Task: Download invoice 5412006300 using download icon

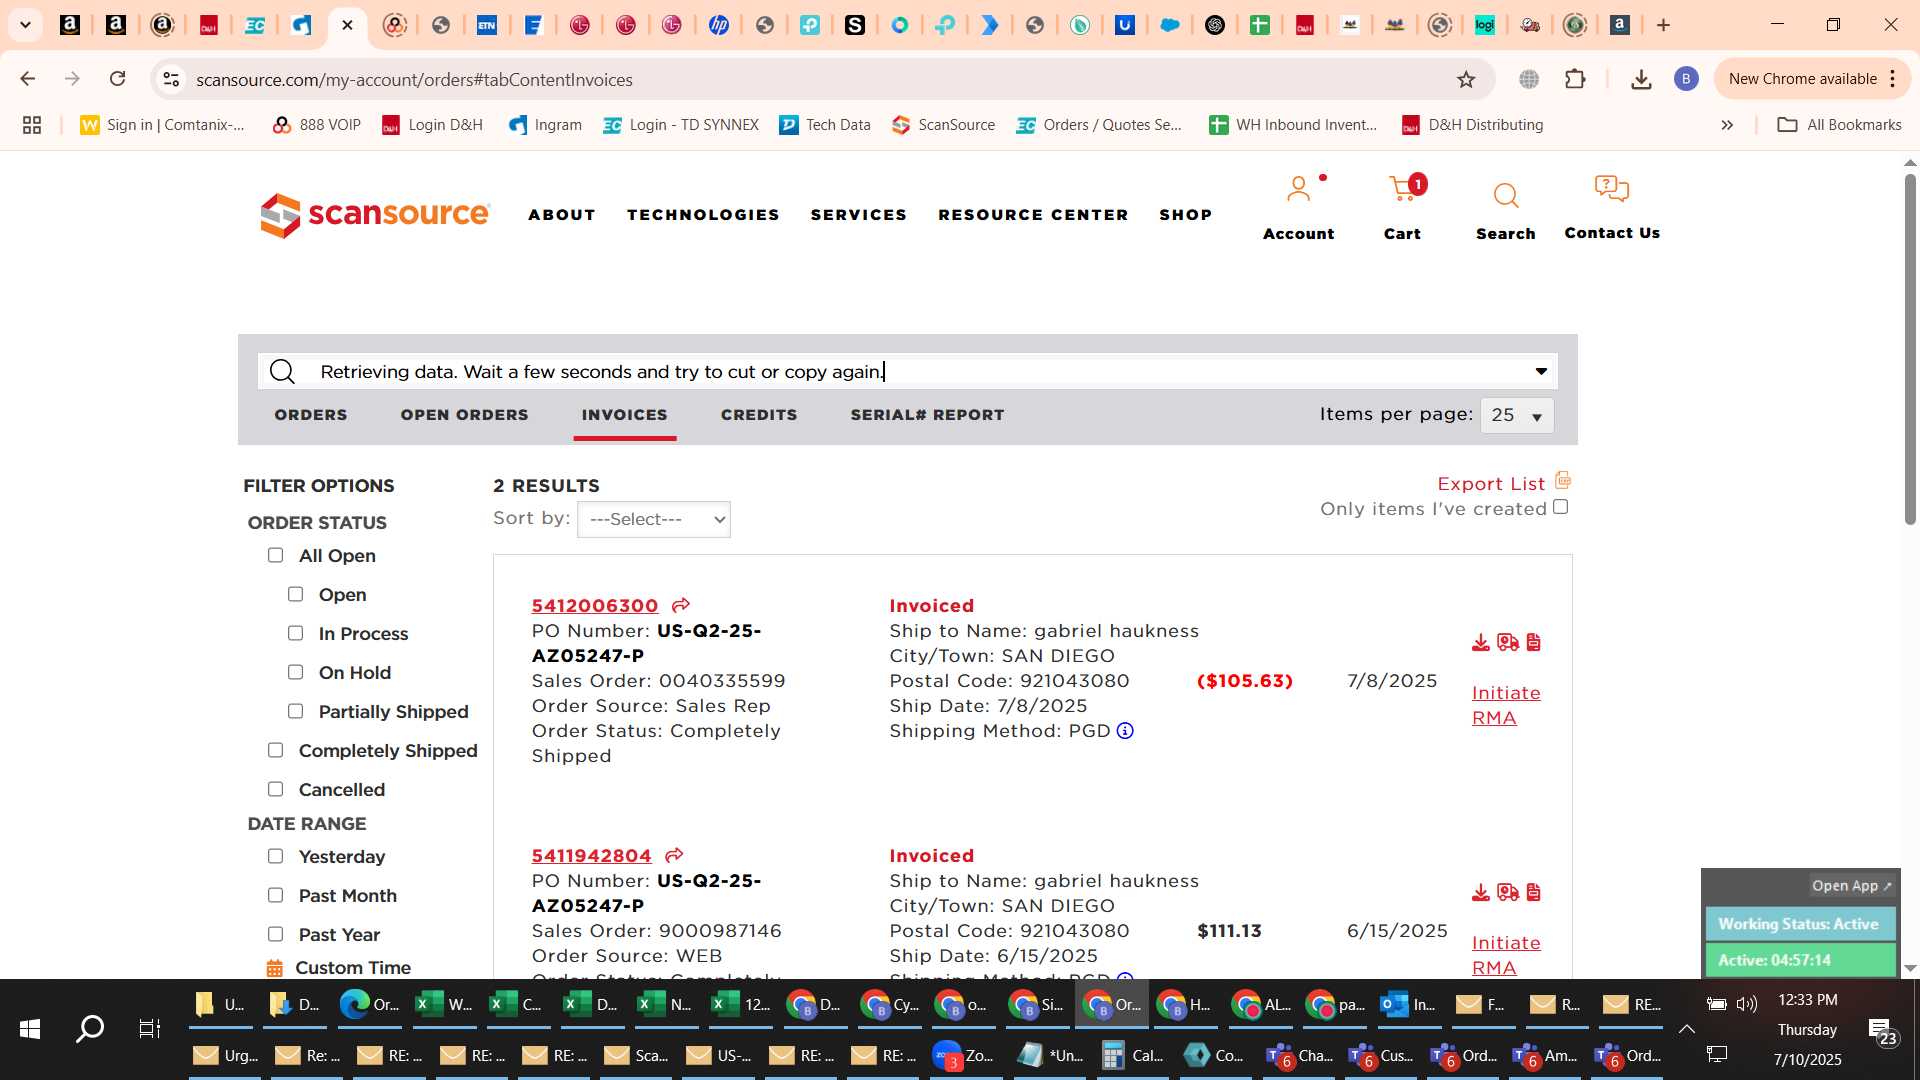Action: pyautogui.click(x=1481, y=642)
